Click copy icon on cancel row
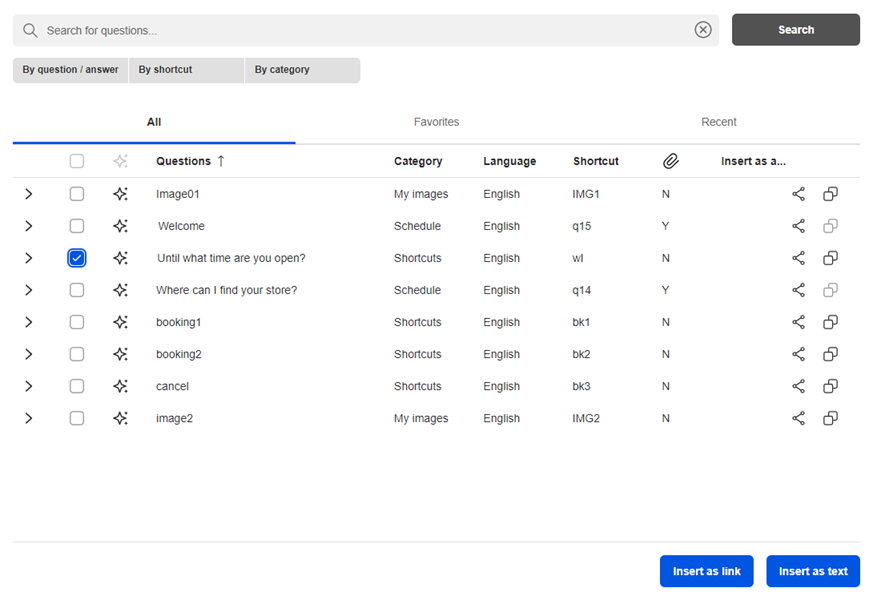Image resolution: width=873 pixels, height=600 pixels. click(x=830, y=386)
